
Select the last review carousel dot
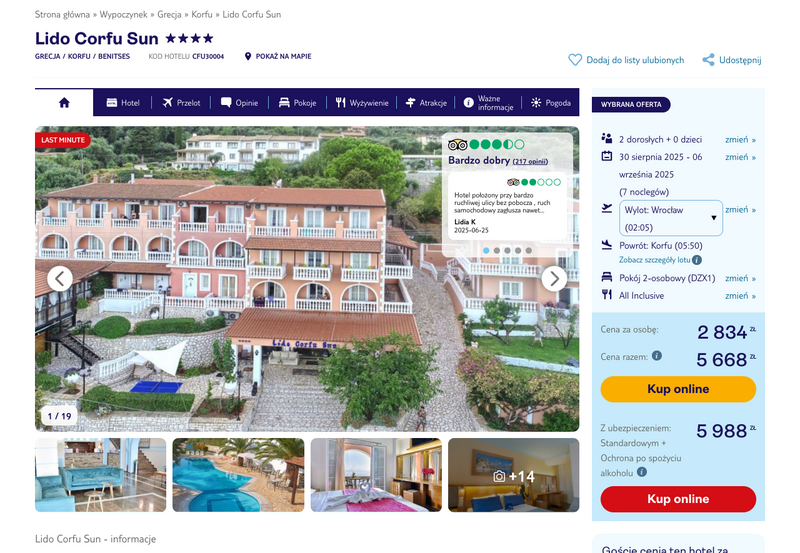coord(529,250)
